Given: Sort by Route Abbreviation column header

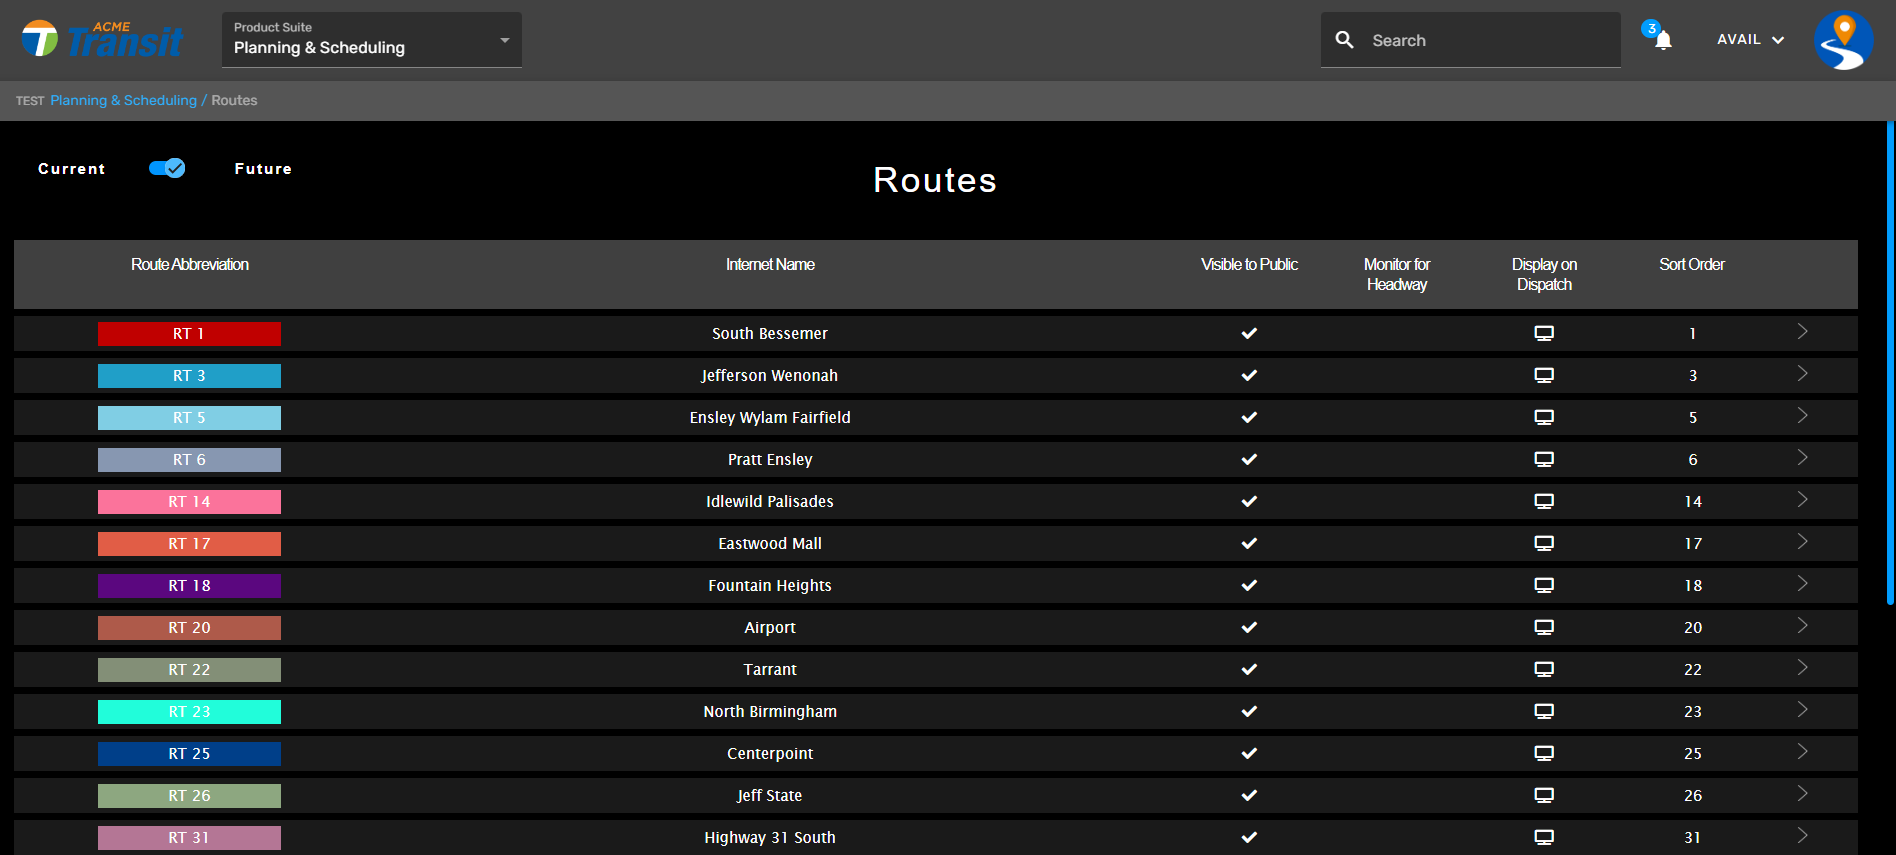Looking at the screenshot, I should pos(190,265).
